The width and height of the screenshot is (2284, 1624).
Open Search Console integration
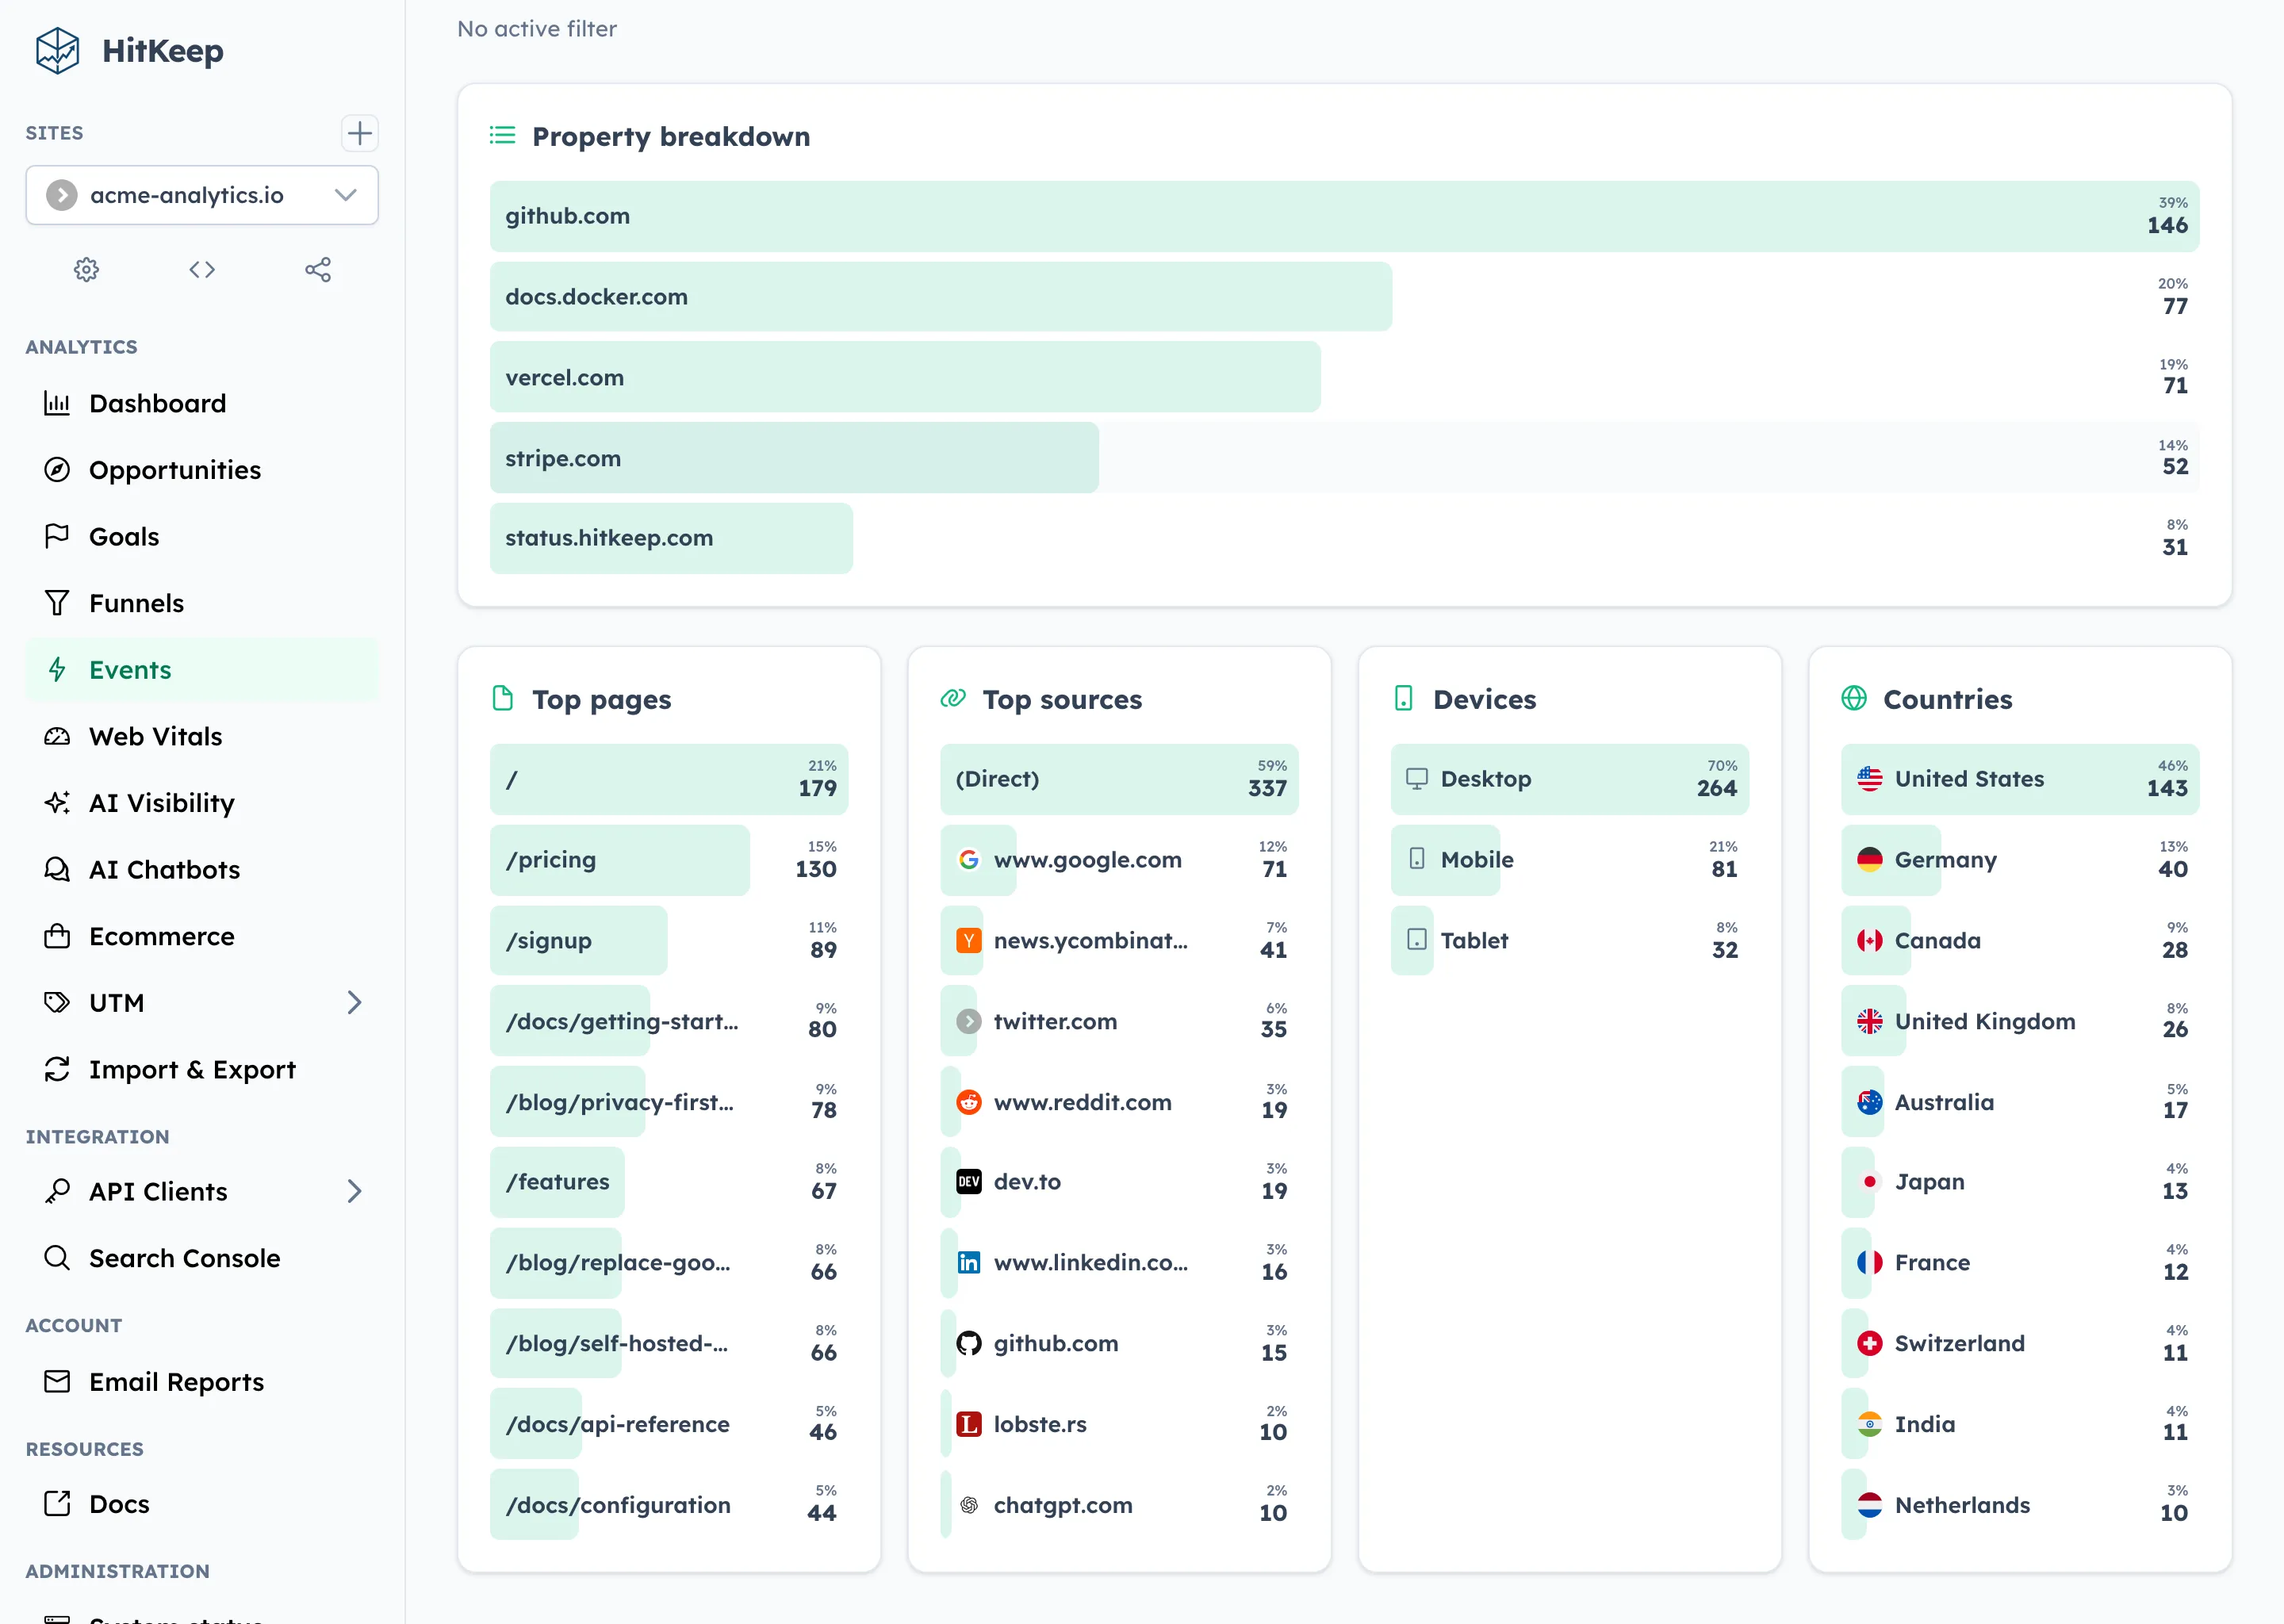click(x=202, y=1258)
